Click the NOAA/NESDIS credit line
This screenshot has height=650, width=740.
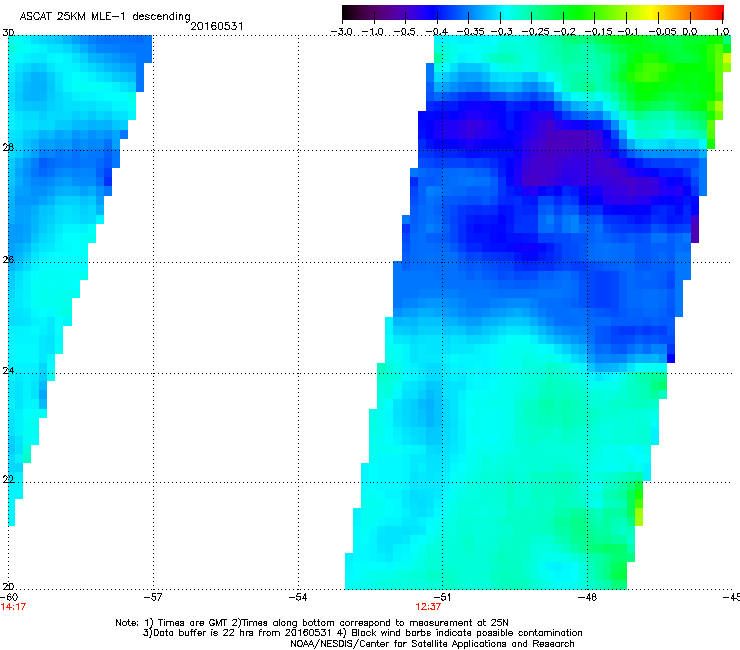(432, 644)
